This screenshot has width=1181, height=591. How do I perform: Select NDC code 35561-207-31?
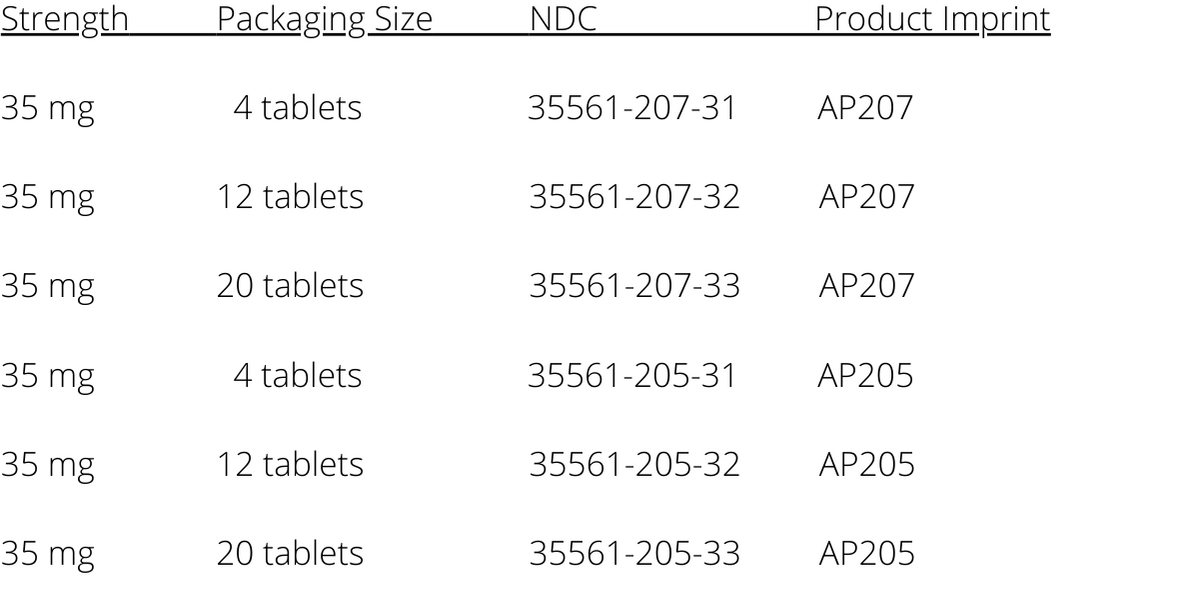click(632, 108)
